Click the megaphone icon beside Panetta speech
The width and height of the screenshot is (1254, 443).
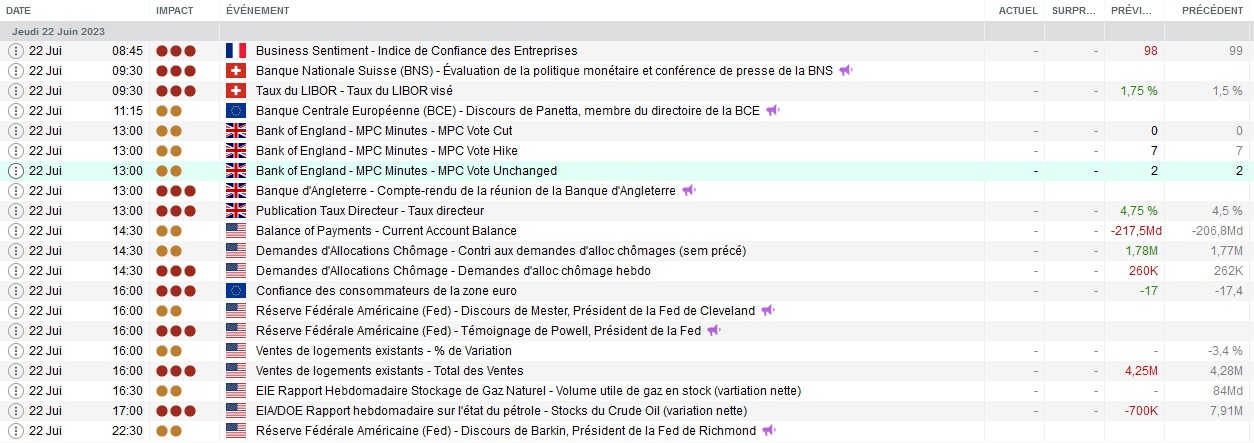click(x=773, y=111)
